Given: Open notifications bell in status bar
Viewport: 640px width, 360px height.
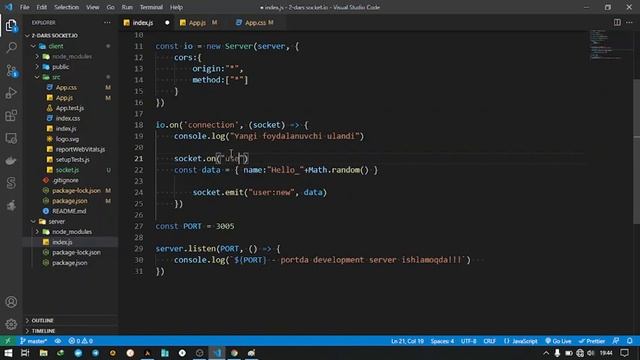Looking at the screenshot, I should click(629, 341).
